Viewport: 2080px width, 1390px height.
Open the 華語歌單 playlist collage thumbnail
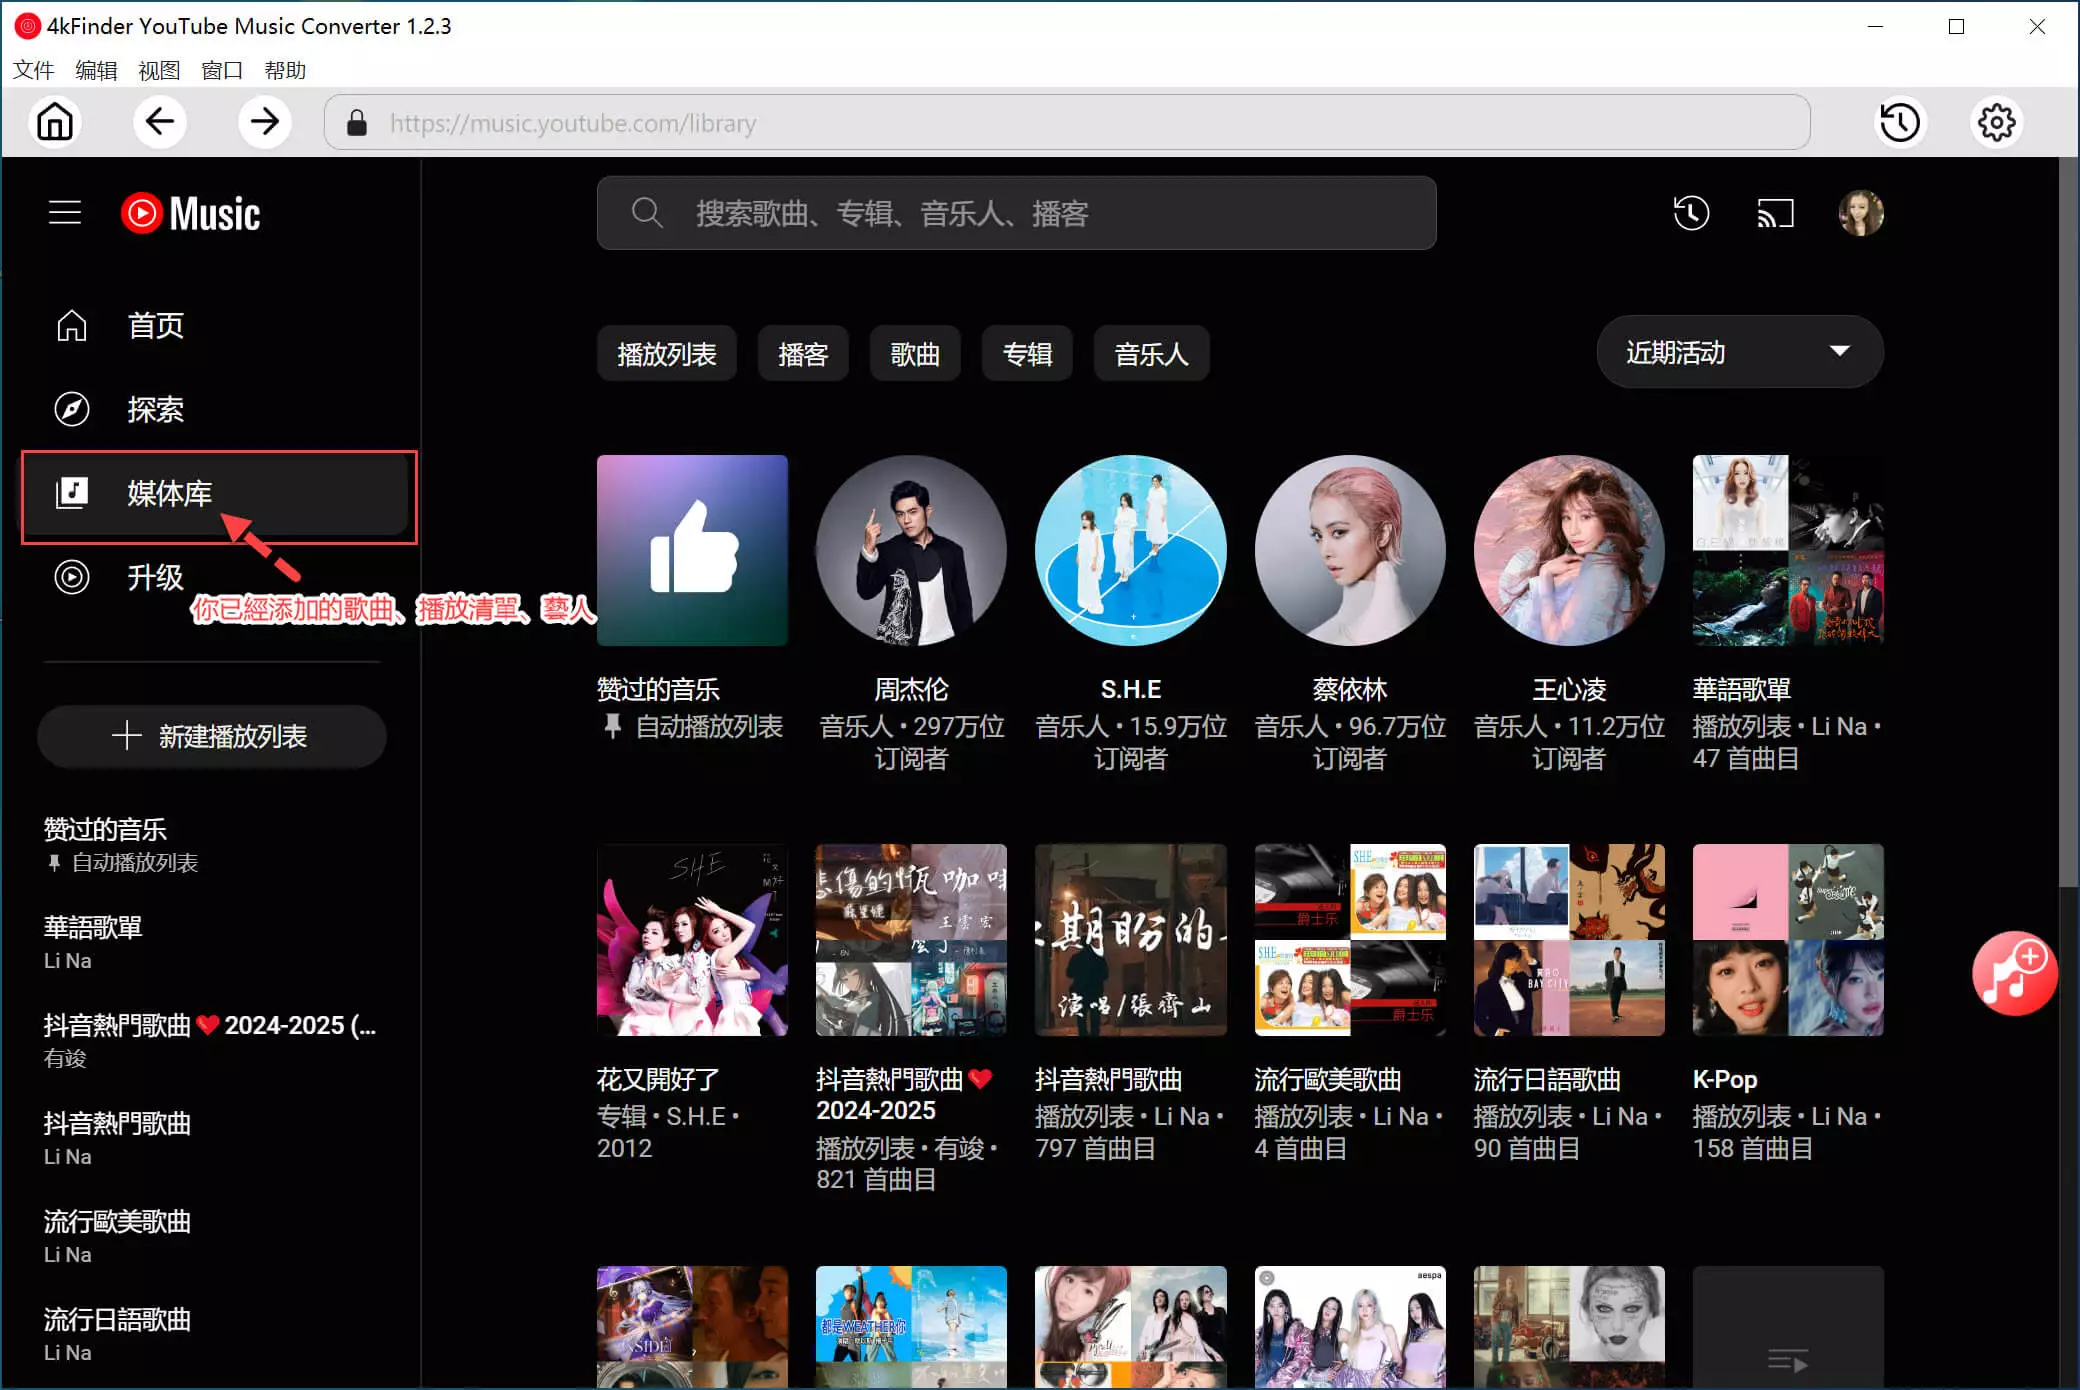(1788, 550)
